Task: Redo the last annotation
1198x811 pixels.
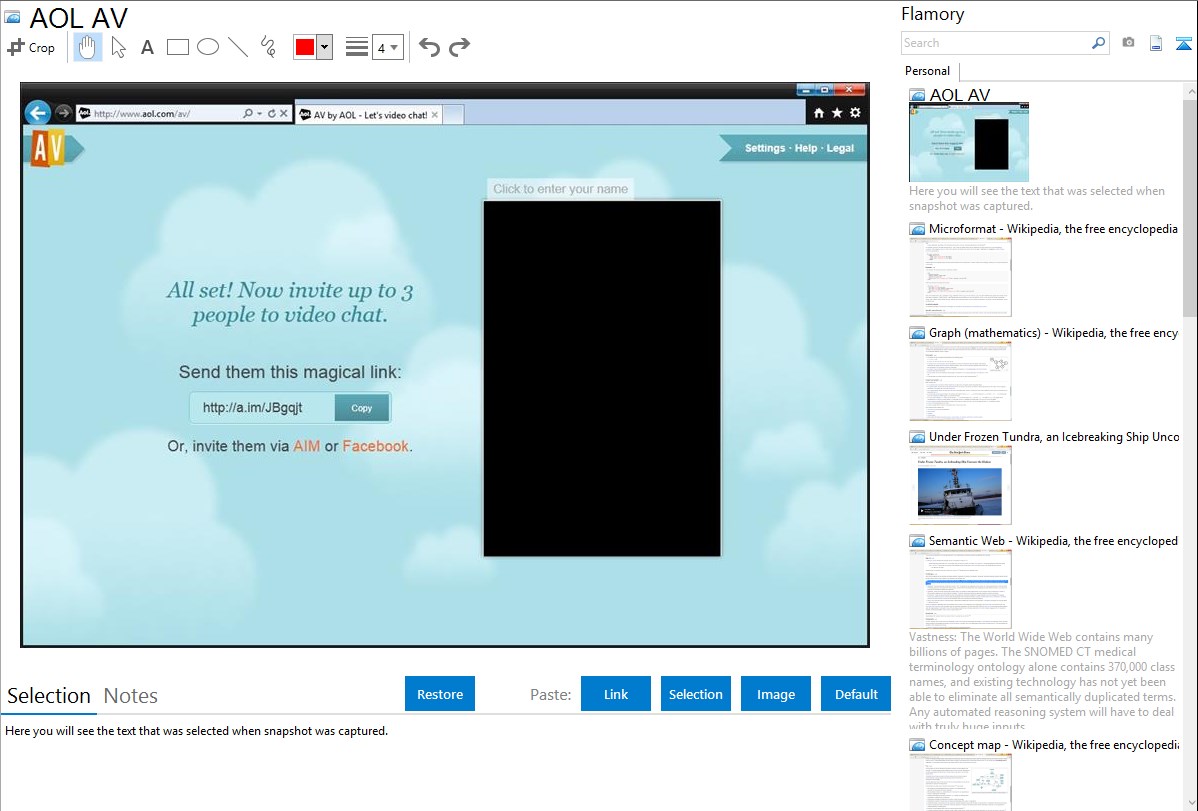Action: click(x=459, y=47)
